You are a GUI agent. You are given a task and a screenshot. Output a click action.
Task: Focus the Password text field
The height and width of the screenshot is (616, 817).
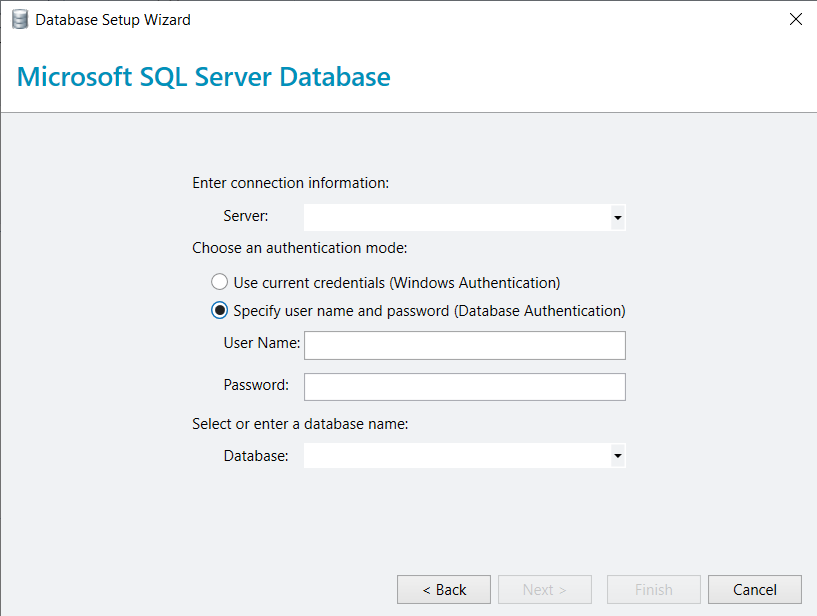tap(465, 387)
